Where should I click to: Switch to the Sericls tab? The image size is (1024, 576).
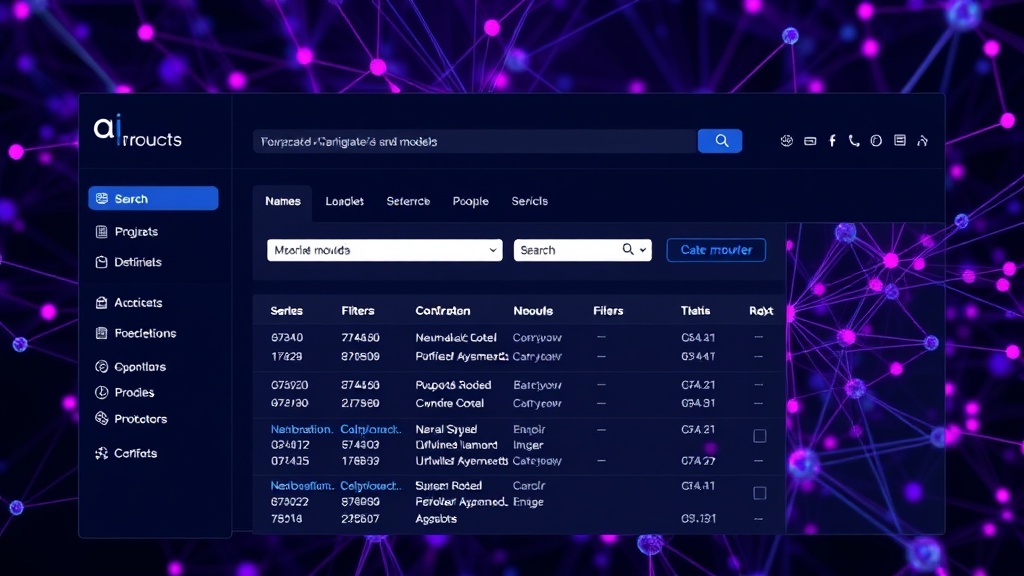530,201
